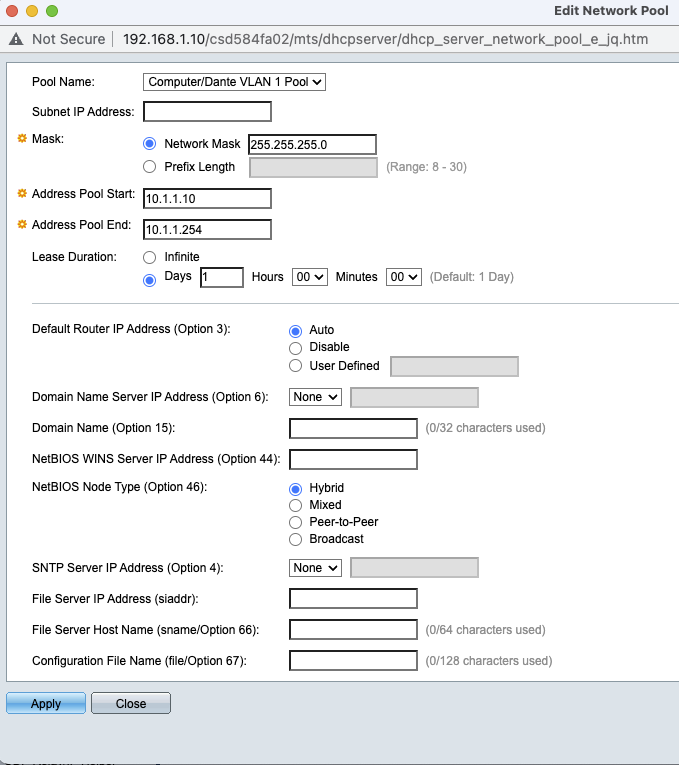Set Default Router to Disable
This screenshot has width=679, height=765.
click(295, 348)
